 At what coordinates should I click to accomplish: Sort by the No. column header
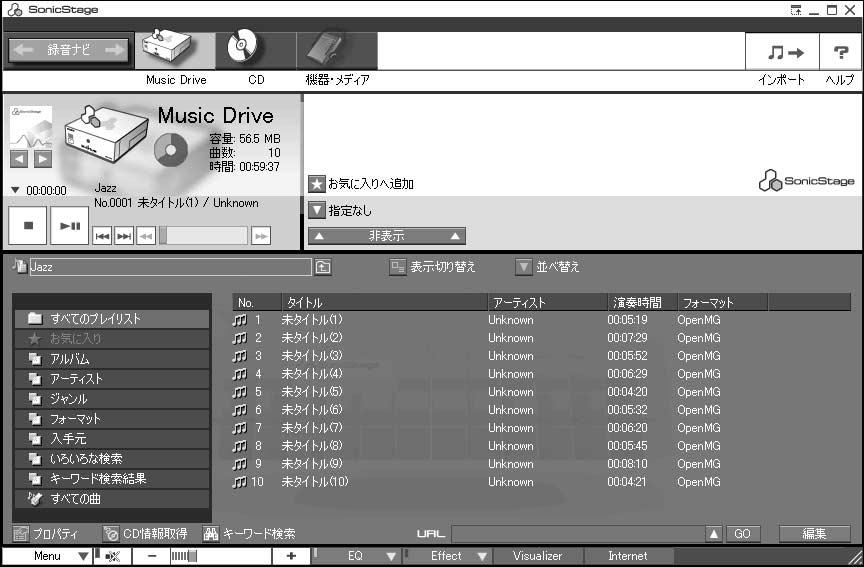point(257,303)
